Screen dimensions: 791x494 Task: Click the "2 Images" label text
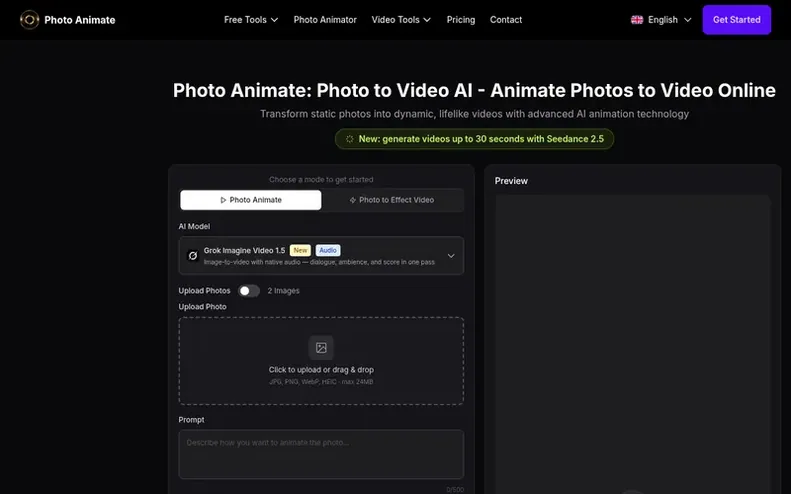pyautogui.click(x=284, y=291)
